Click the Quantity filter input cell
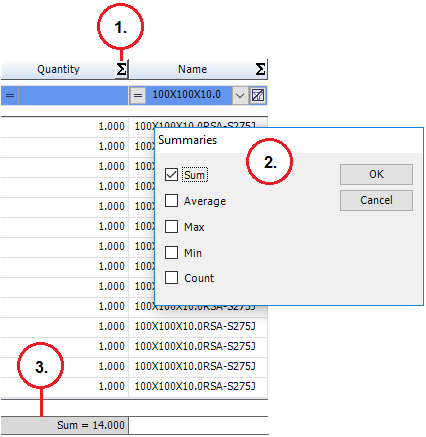The image size is (426, 437). [x=73, y=96]
